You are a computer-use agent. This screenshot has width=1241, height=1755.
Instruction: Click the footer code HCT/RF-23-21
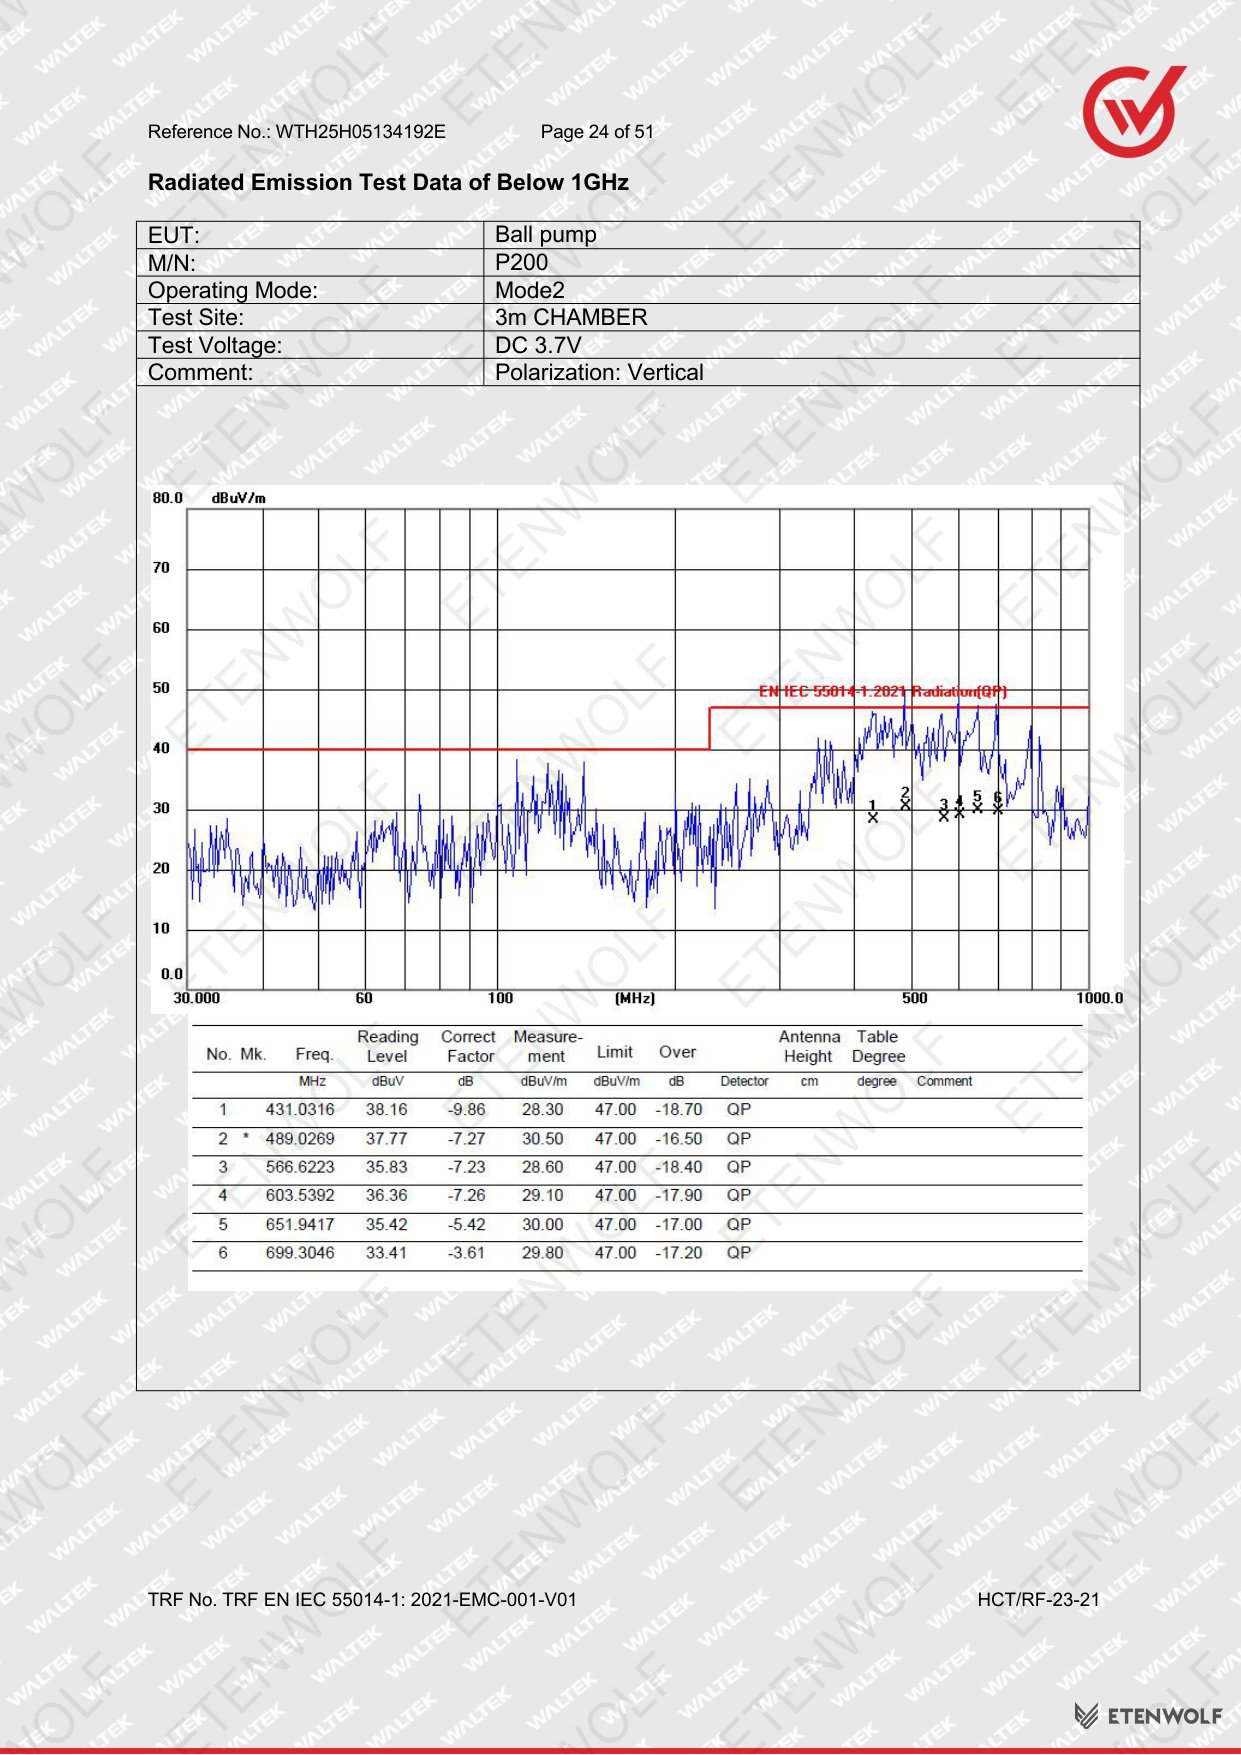pos(1038,1599)
